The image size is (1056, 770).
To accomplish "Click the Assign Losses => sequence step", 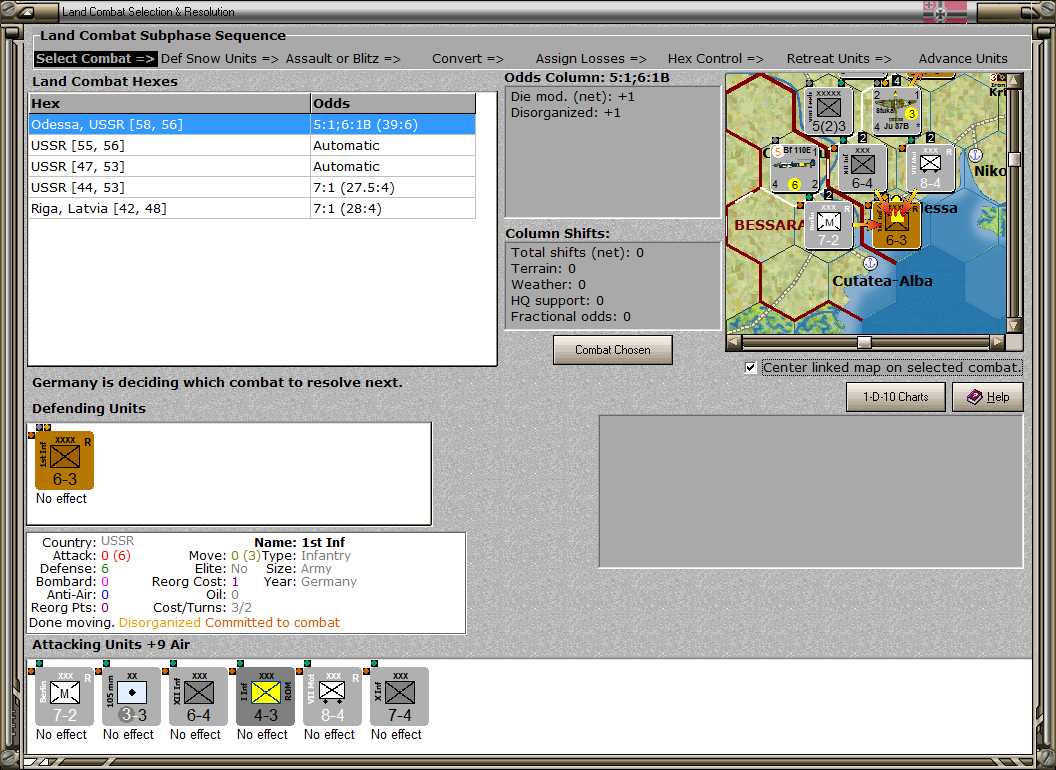I will [591, 59].
